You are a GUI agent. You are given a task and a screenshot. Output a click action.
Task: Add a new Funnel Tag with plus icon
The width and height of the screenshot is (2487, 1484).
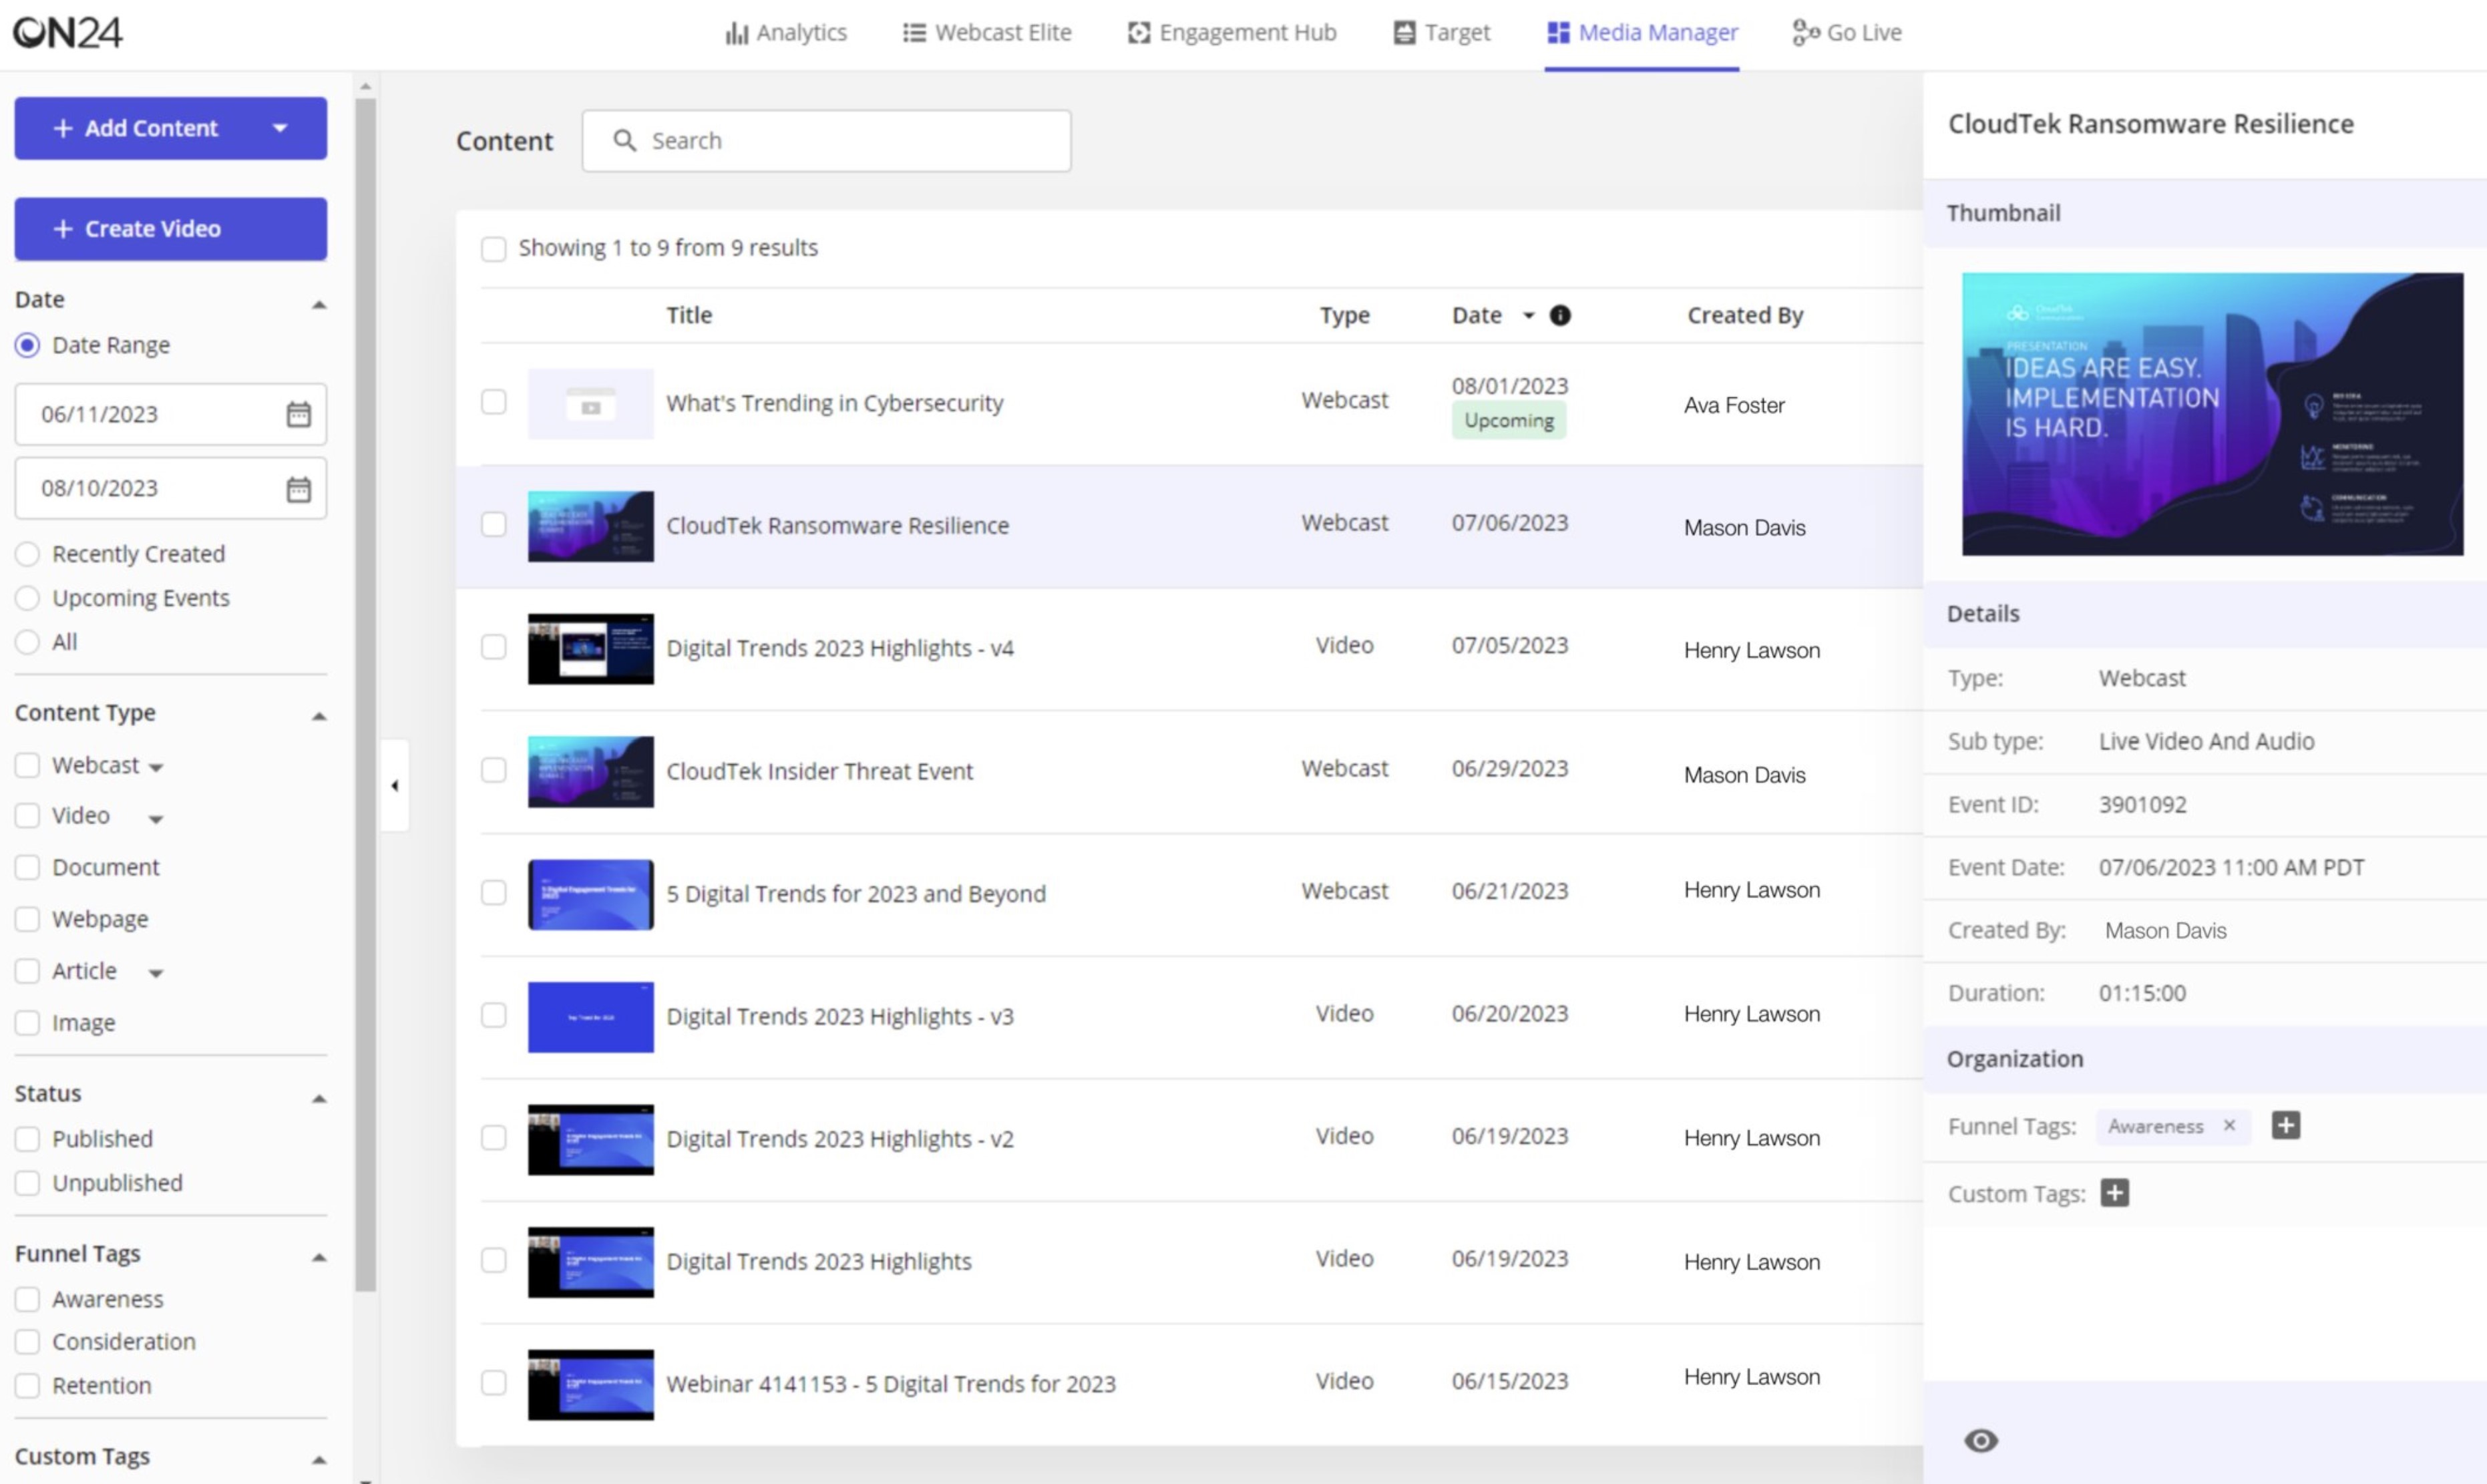pos(2285,1125)
